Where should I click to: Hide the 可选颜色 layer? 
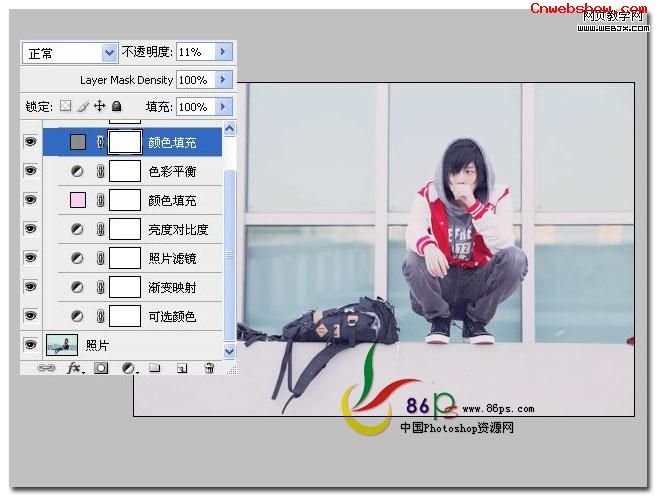tap(31, 316)
